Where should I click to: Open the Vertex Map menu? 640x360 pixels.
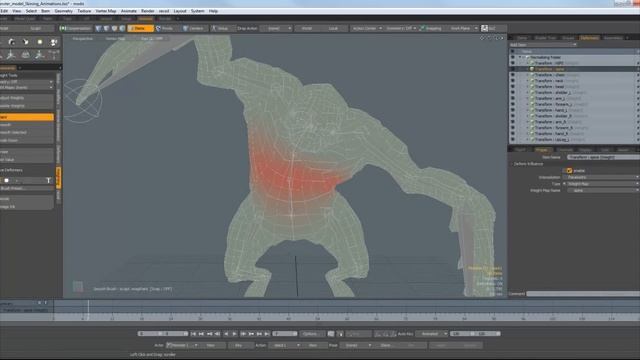click(x=106, y=11)
